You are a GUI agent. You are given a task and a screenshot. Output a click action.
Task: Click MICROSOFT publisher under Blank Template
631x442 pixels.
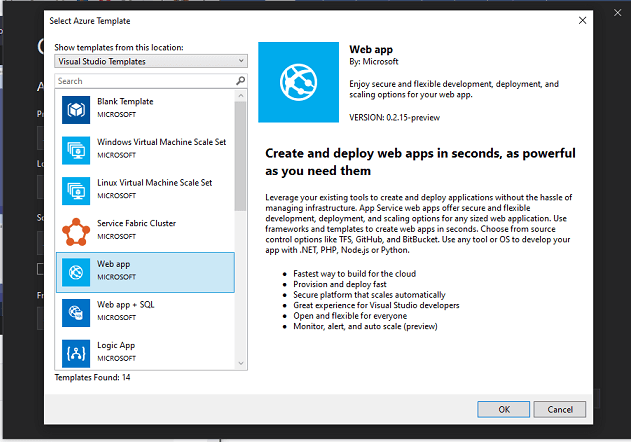point(116,114)
